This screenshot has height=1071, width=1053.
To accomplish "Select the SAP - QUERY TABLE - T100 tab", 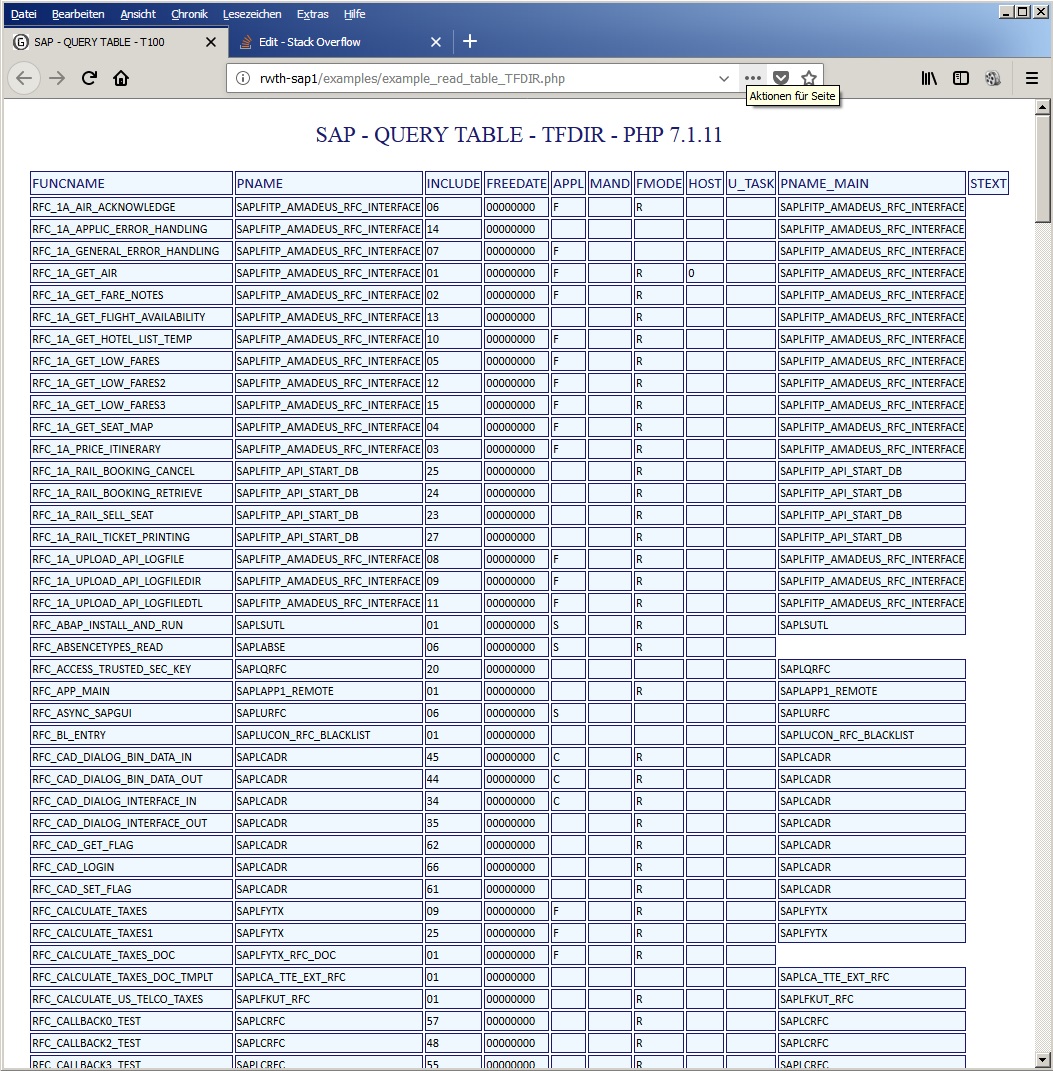I will [116, 42].
